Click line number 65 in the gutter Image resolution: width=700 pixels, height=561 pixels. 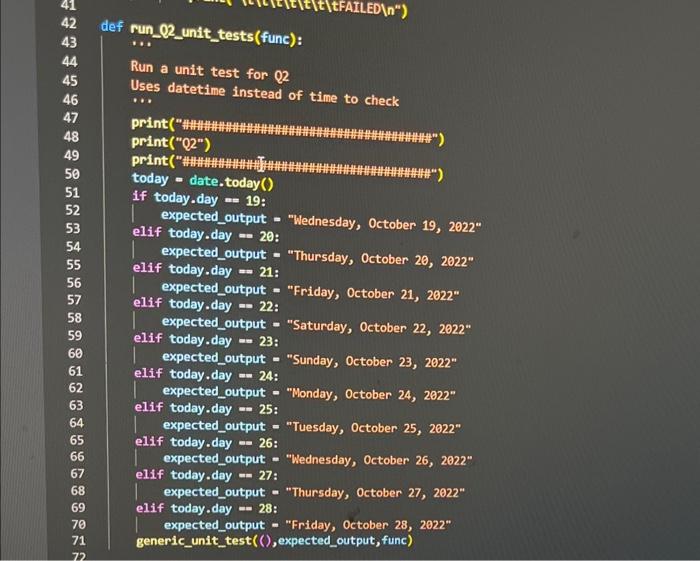coord(77,440)
